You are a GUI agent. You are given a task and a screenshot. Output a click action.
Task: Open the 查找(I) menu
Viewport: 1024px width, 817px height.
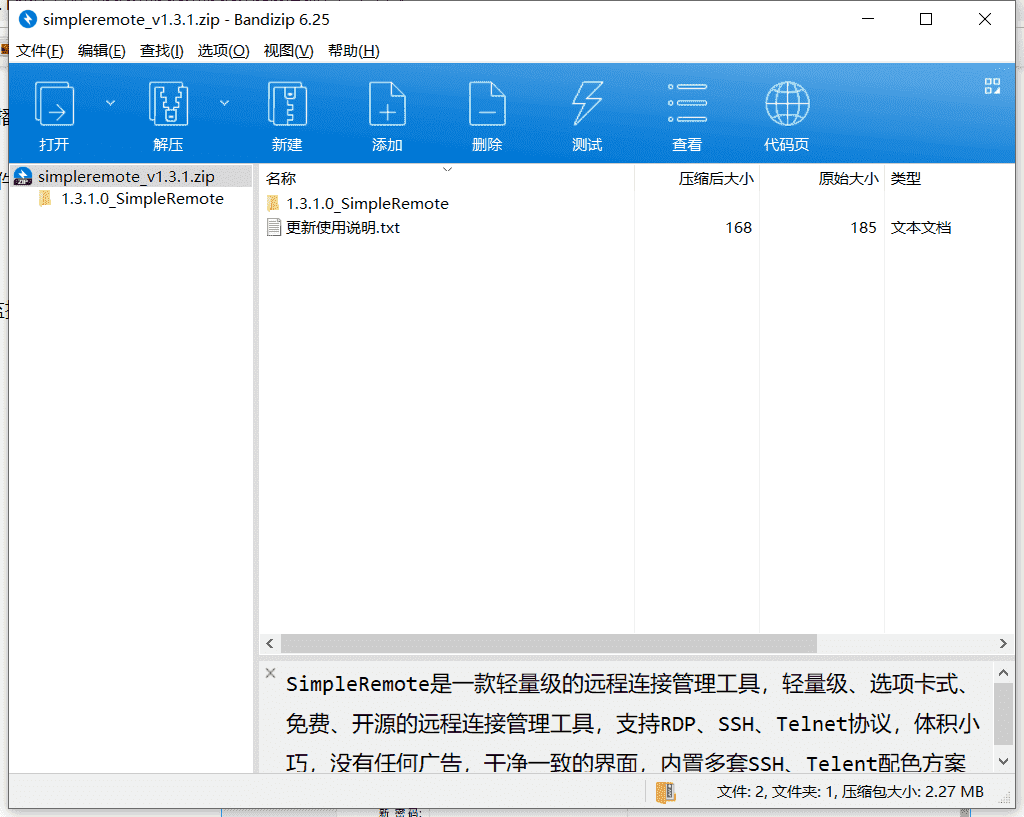[162, 51]
